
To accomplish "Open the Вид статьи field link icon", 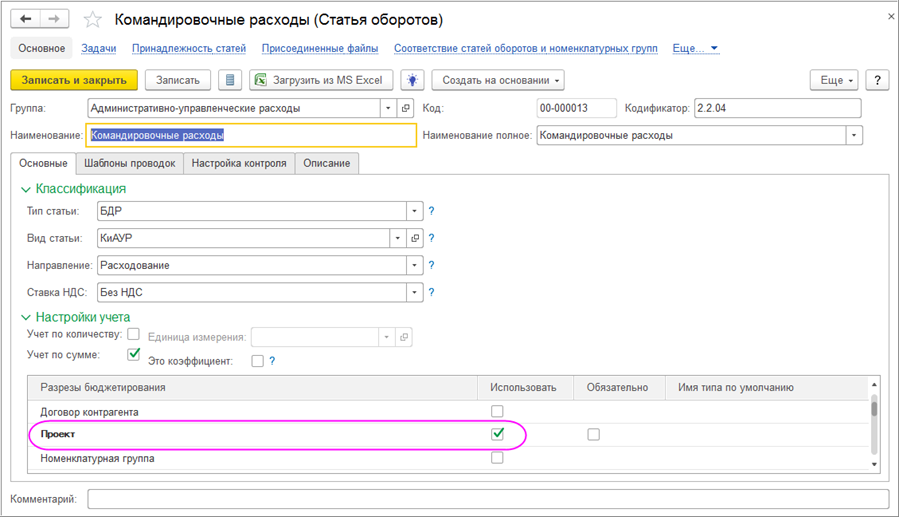I will click(x=415, y=238).
